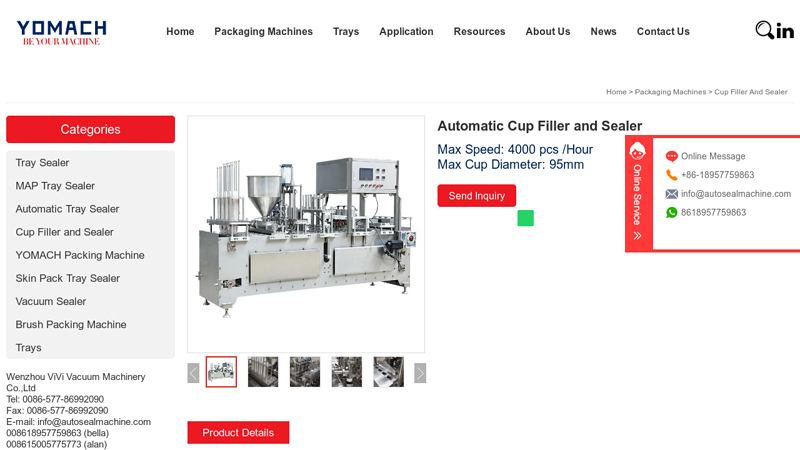Image resolution: width=800 pixels, height=450 pixels.
Task: Click info@autosealmachine.com in service panel
Action: [736, 194]
